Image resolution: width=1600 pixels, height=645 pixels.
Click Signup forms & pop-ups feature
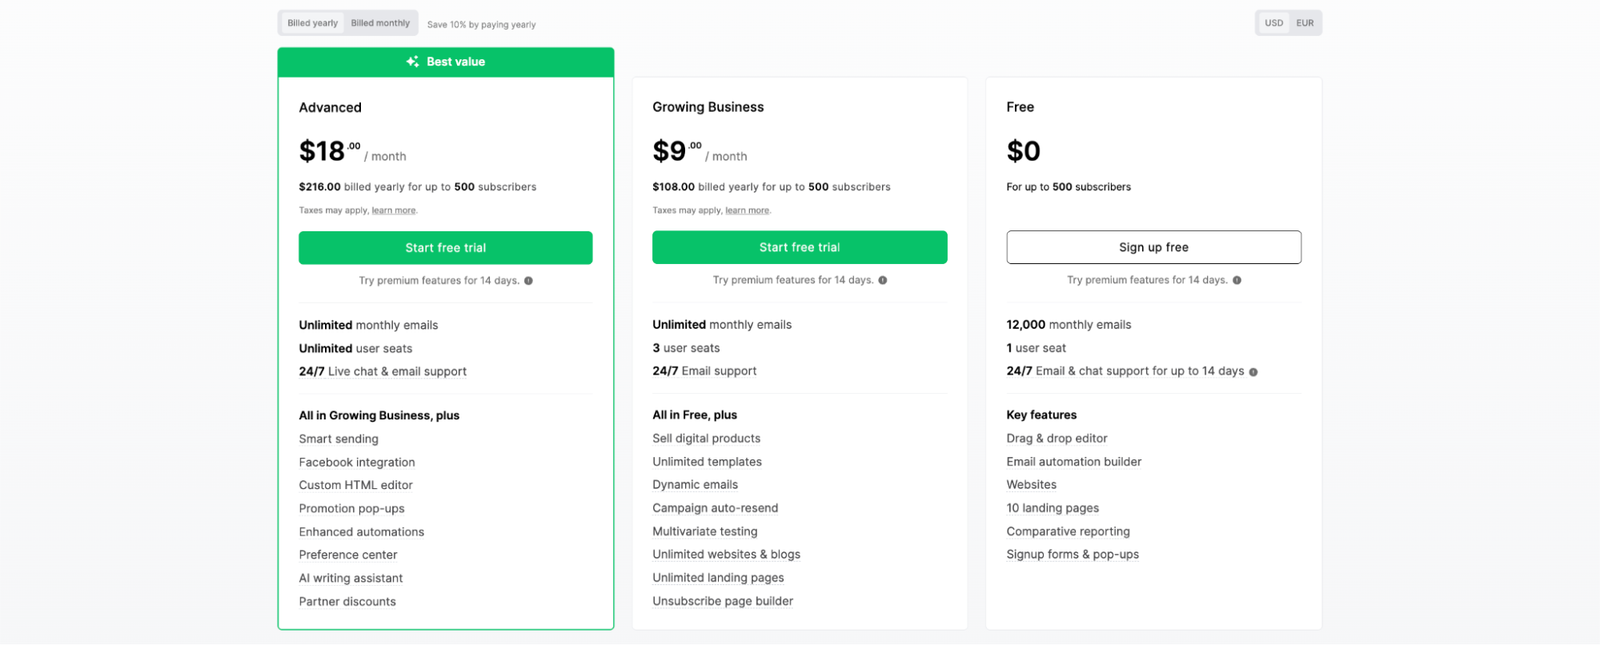pos(1072,555)
